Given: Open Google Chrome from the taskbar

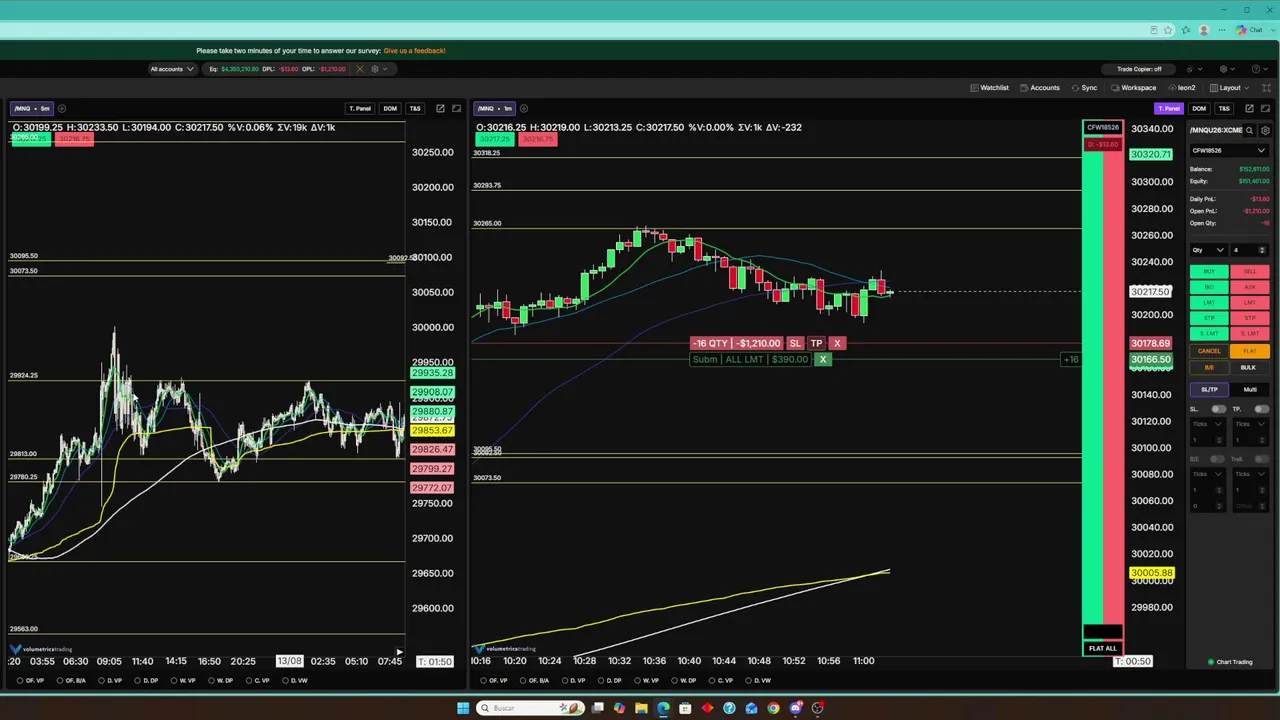Looking at the screenshot, I should point(773,708).
